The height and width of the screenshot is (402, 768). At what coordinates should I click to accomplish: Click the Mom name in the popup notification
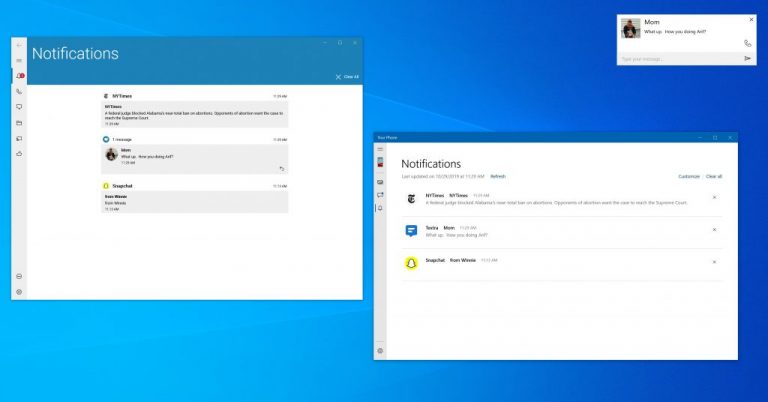coord(652,22)
